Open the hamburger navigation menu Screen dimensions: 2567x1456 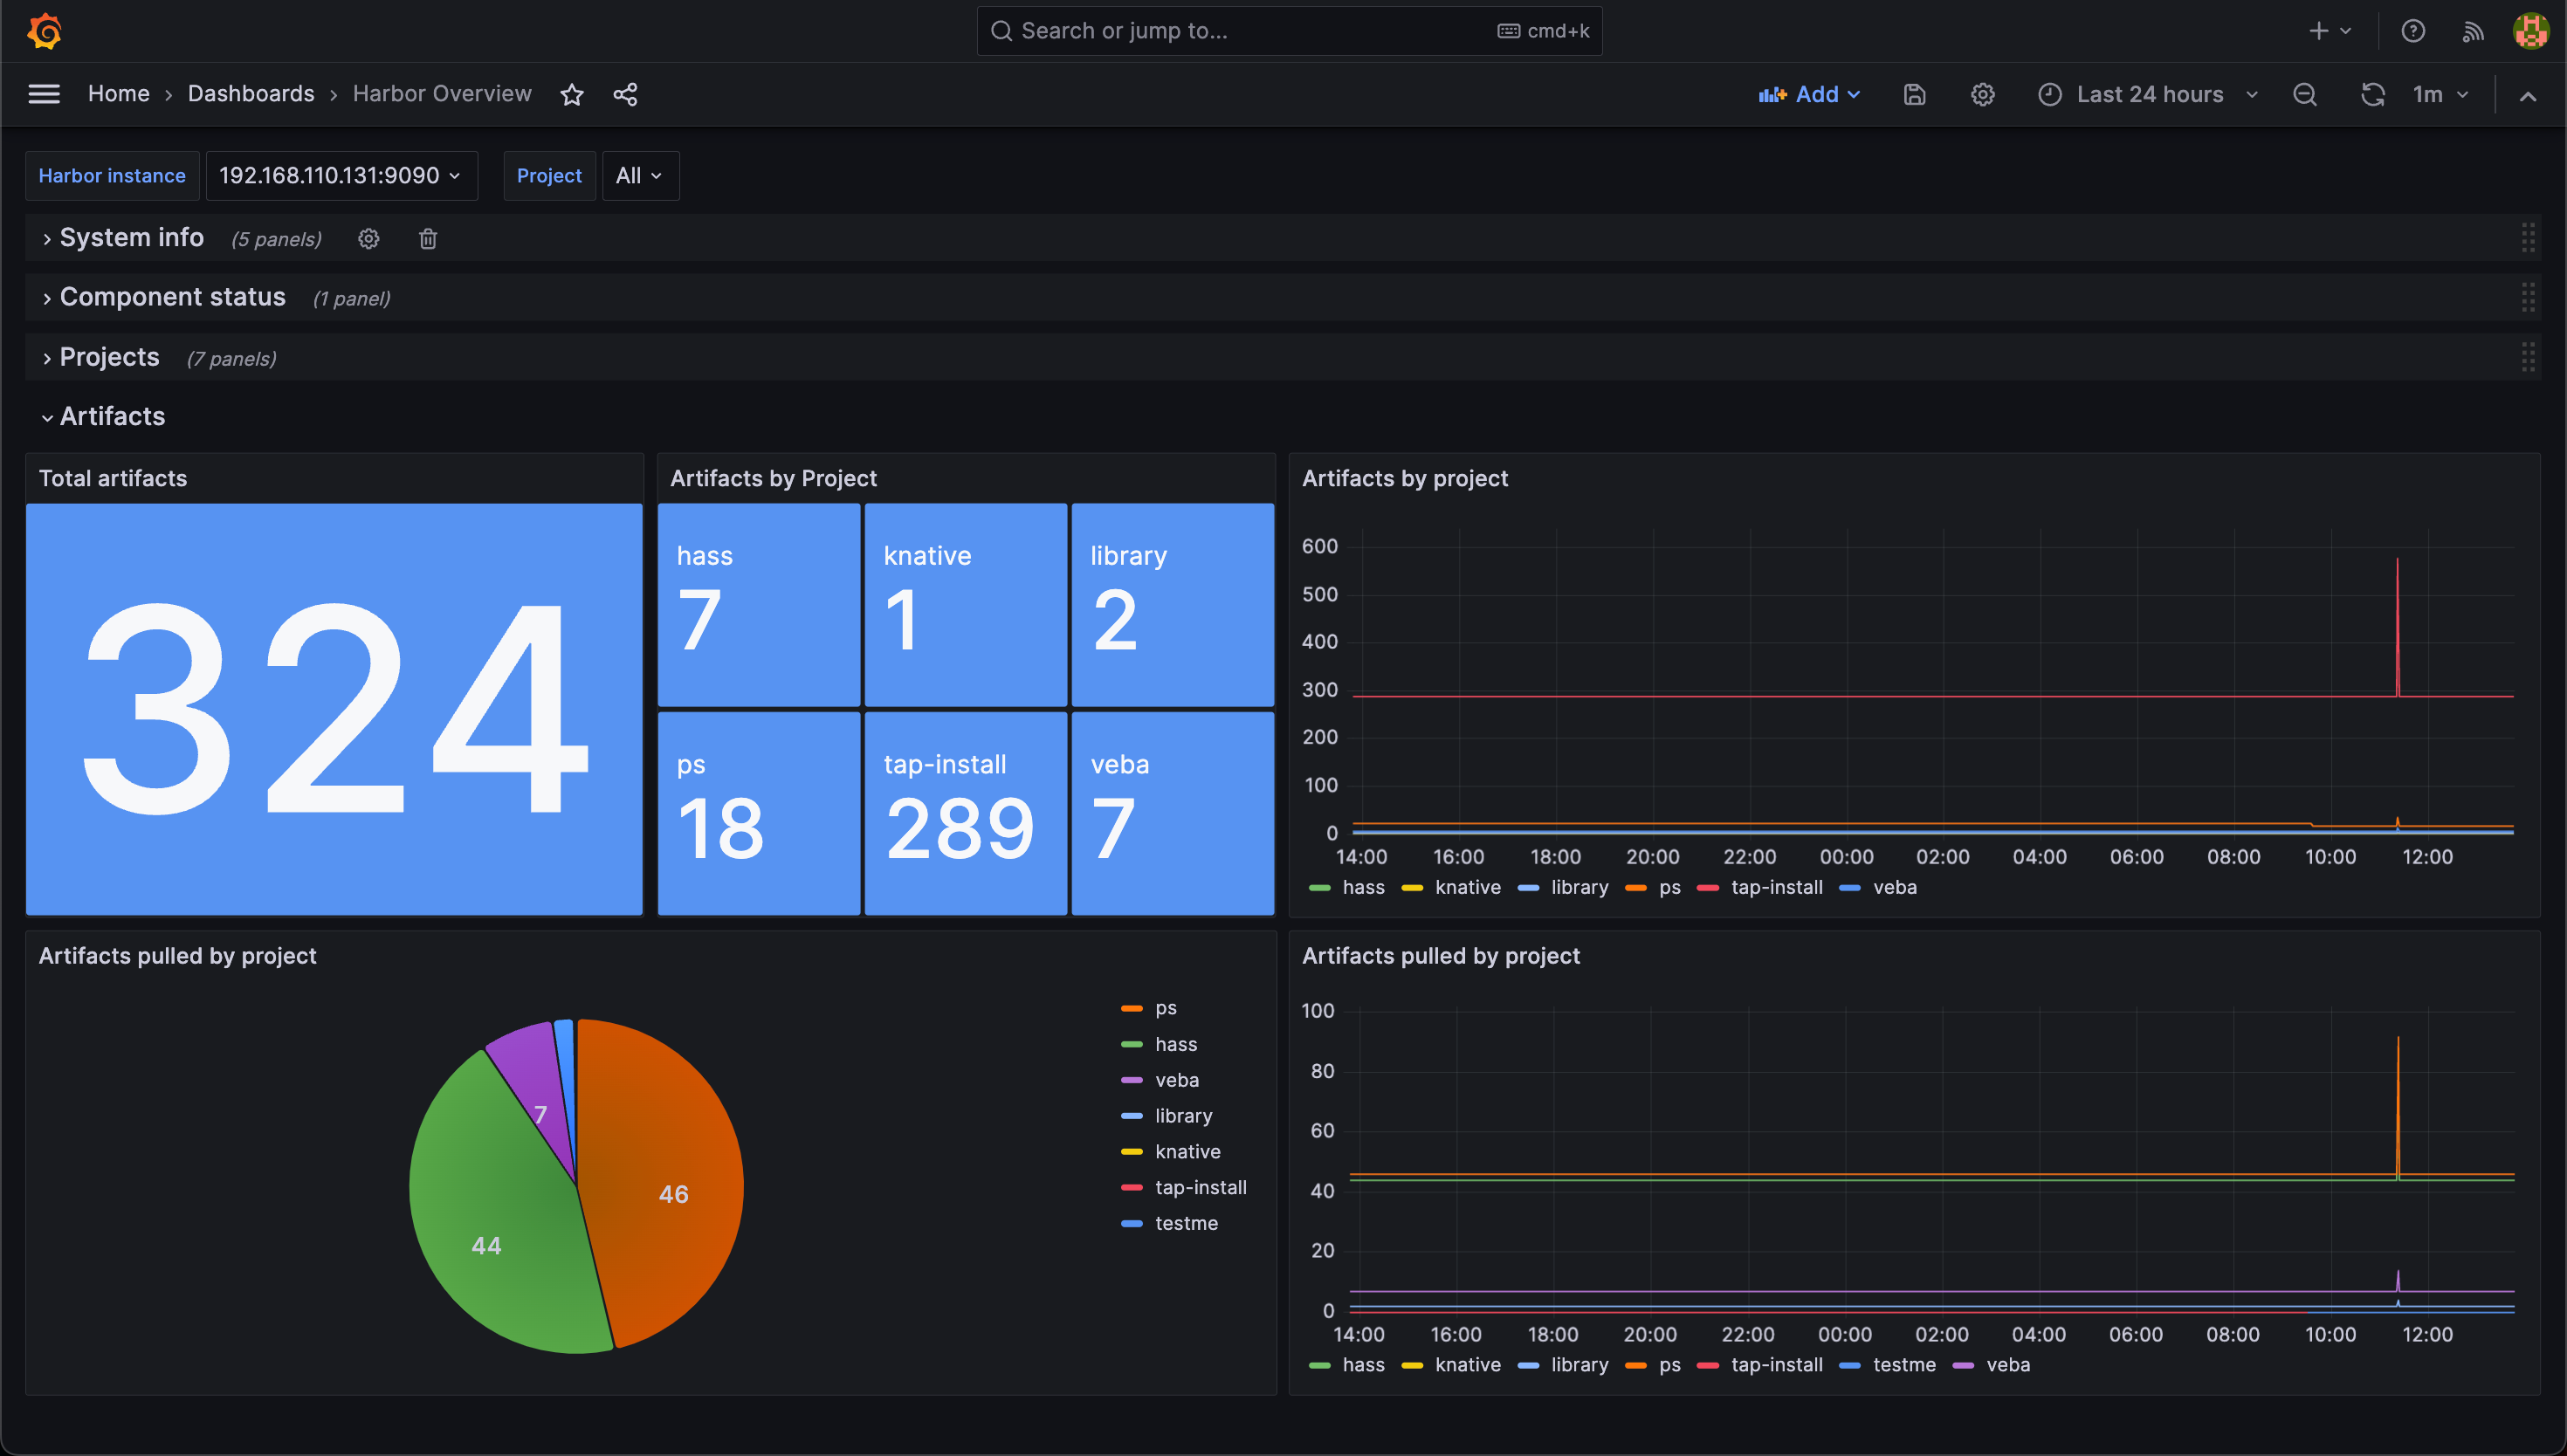tap(44, 94)
